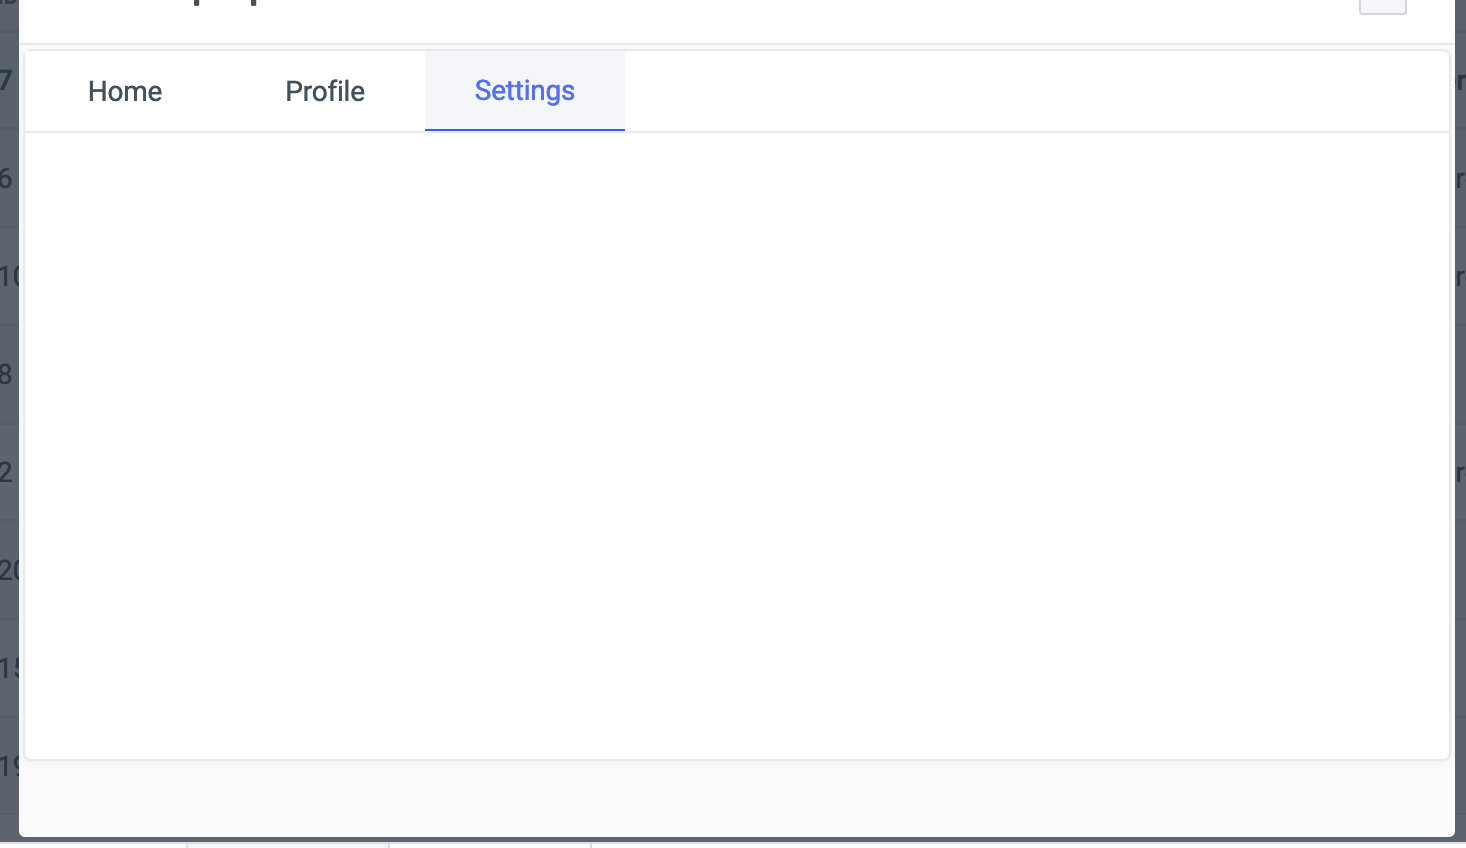Select the background row showing number 8
Image resolution: width=1466 pixels, height=848 pixels.
point(8,374)
